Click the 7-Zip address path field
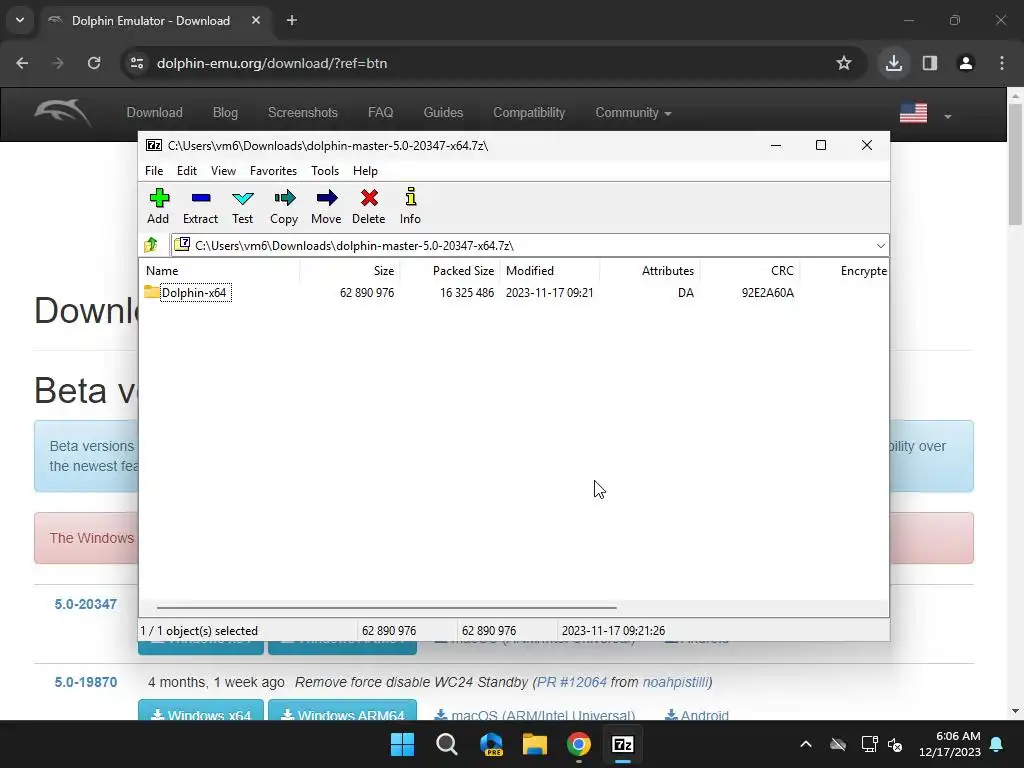1024x768 pixels. [x=530, y=246]
